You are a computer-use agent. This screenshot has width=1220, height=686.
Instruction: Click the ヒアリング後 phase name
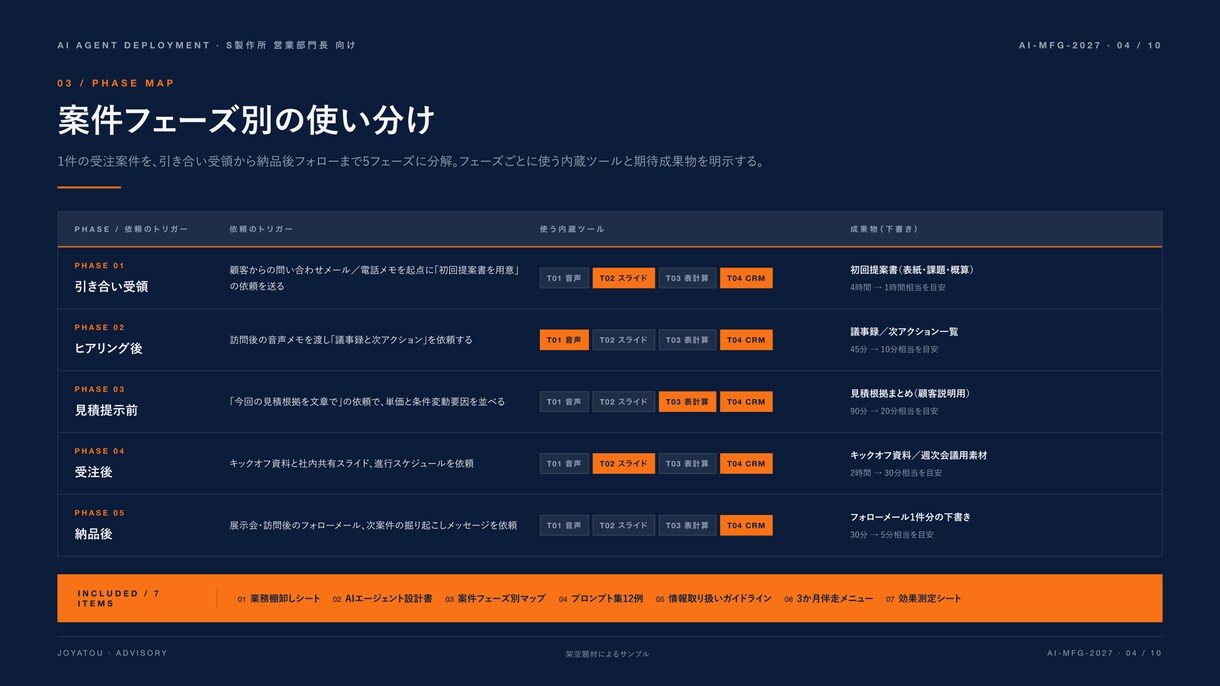point(108,349)
